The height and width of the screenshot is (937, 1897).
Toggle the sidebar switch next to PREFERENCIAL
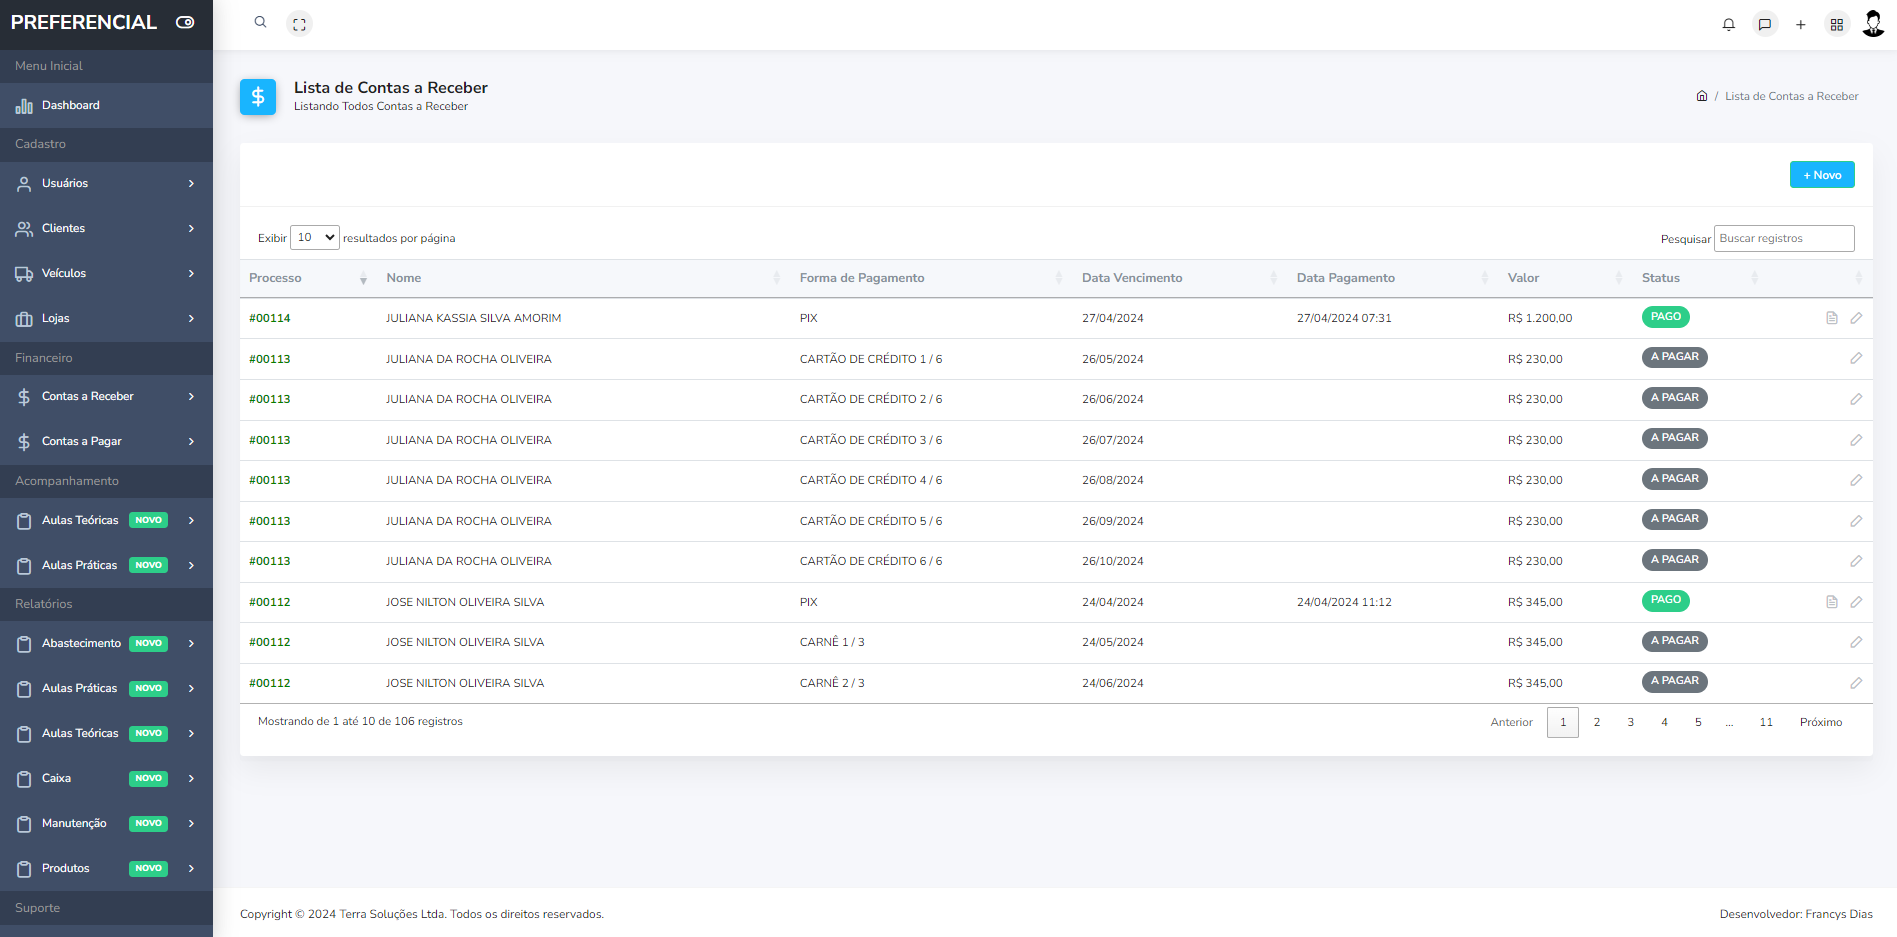pyautogui.click(x=185, y=22)
